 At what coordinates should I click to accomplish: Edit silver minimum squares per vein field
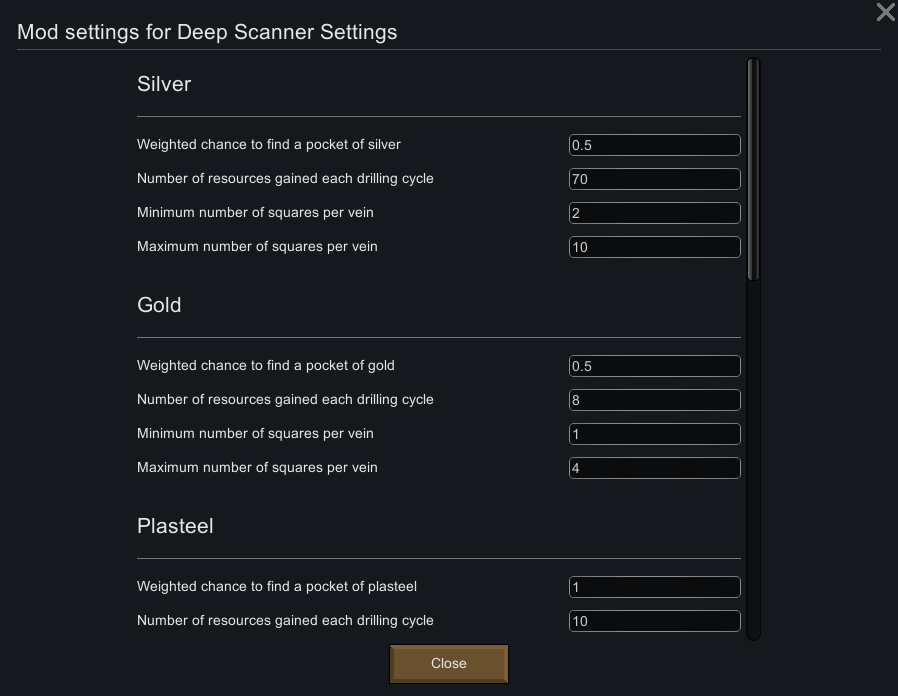coord(654,213)
